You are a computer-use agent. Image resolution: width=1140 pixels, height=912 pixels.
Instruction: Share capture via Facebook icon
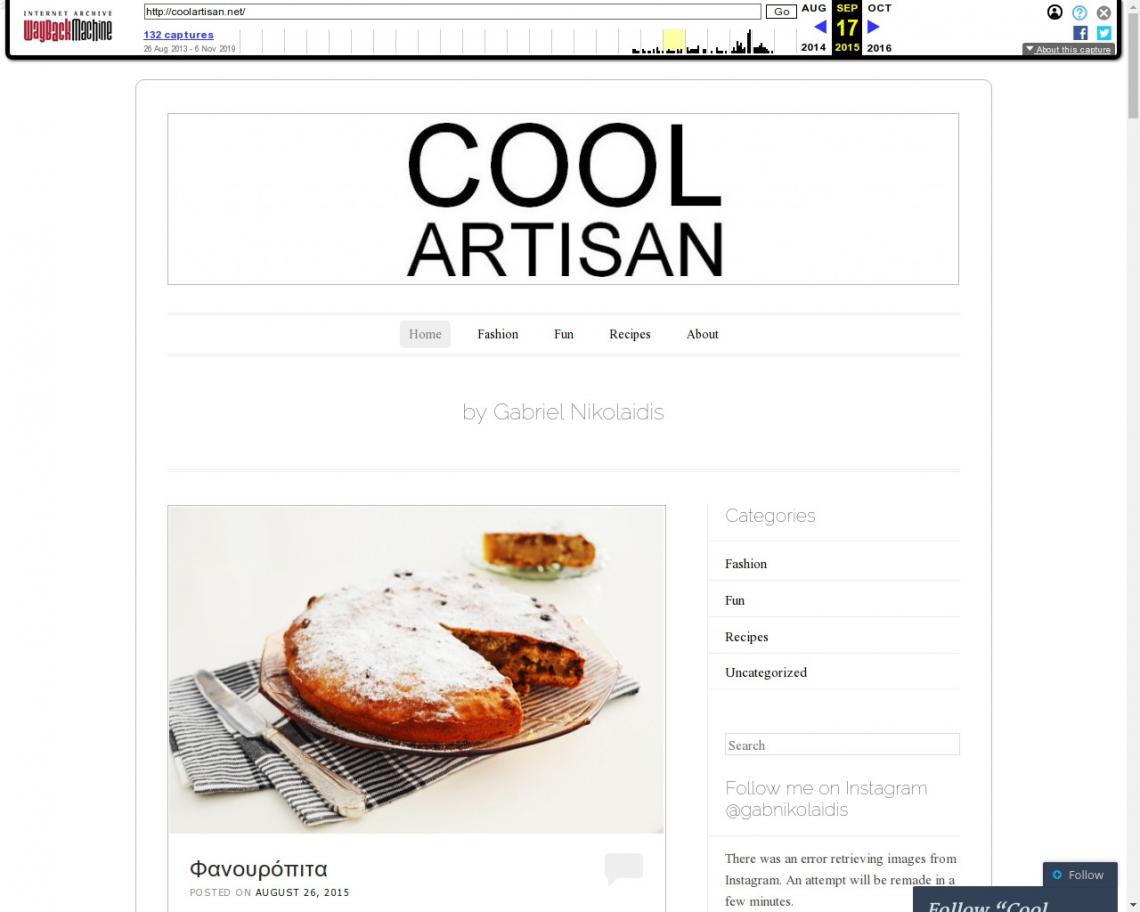1080,33
